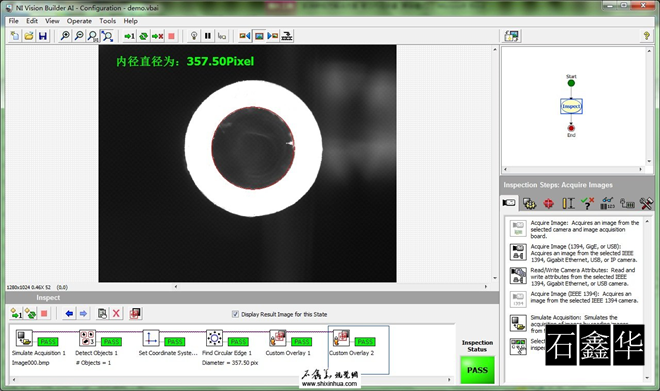Save the inspection with floppy icon
The height and width of the screenshot is (391, 660).
click(x=43, y=36)
